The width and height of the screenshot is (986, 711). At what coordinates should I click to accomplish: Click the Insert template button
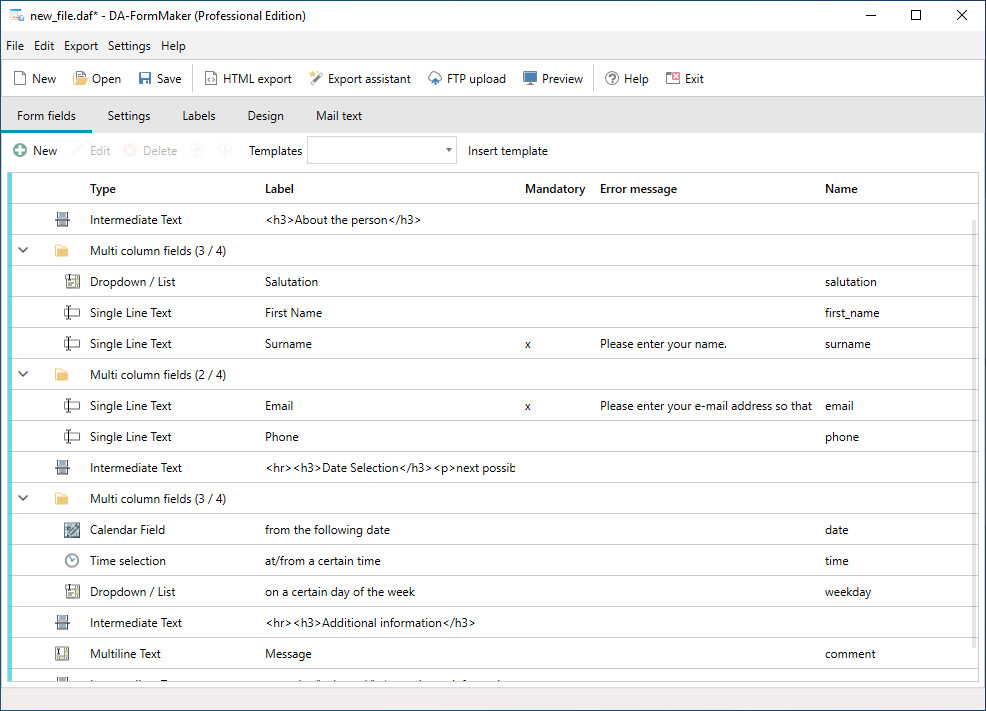coord(507,151)
